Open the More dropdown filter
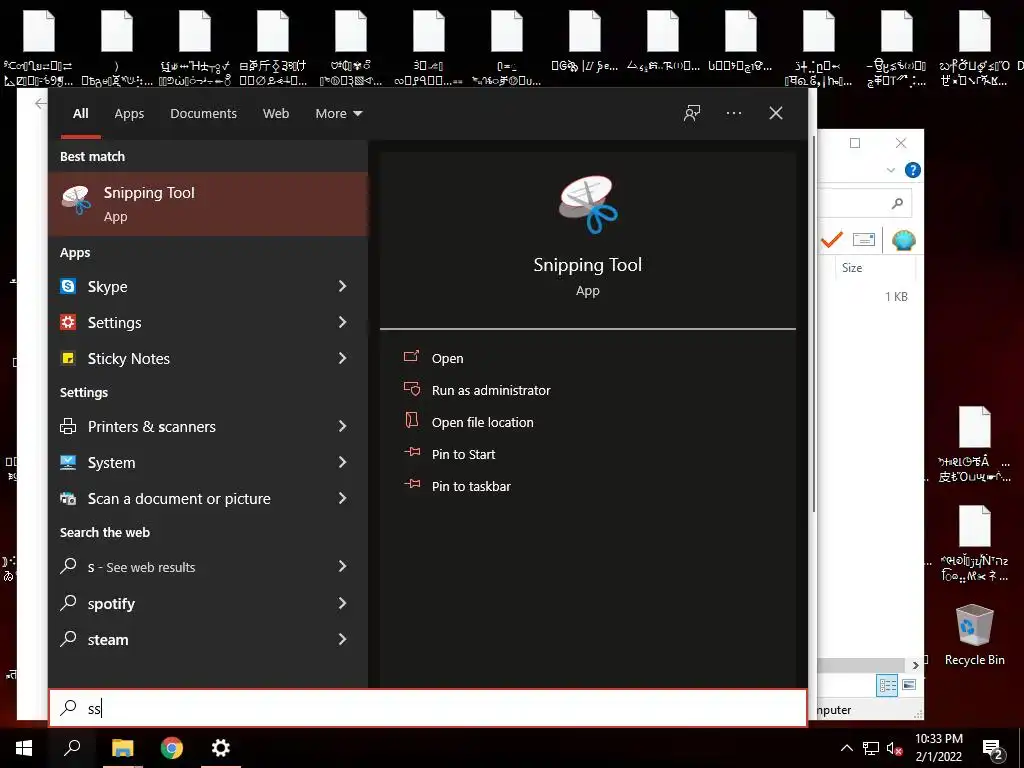The height and width of the screenshot is (768, 1024). pyautogui.click(x=338, y=114)
